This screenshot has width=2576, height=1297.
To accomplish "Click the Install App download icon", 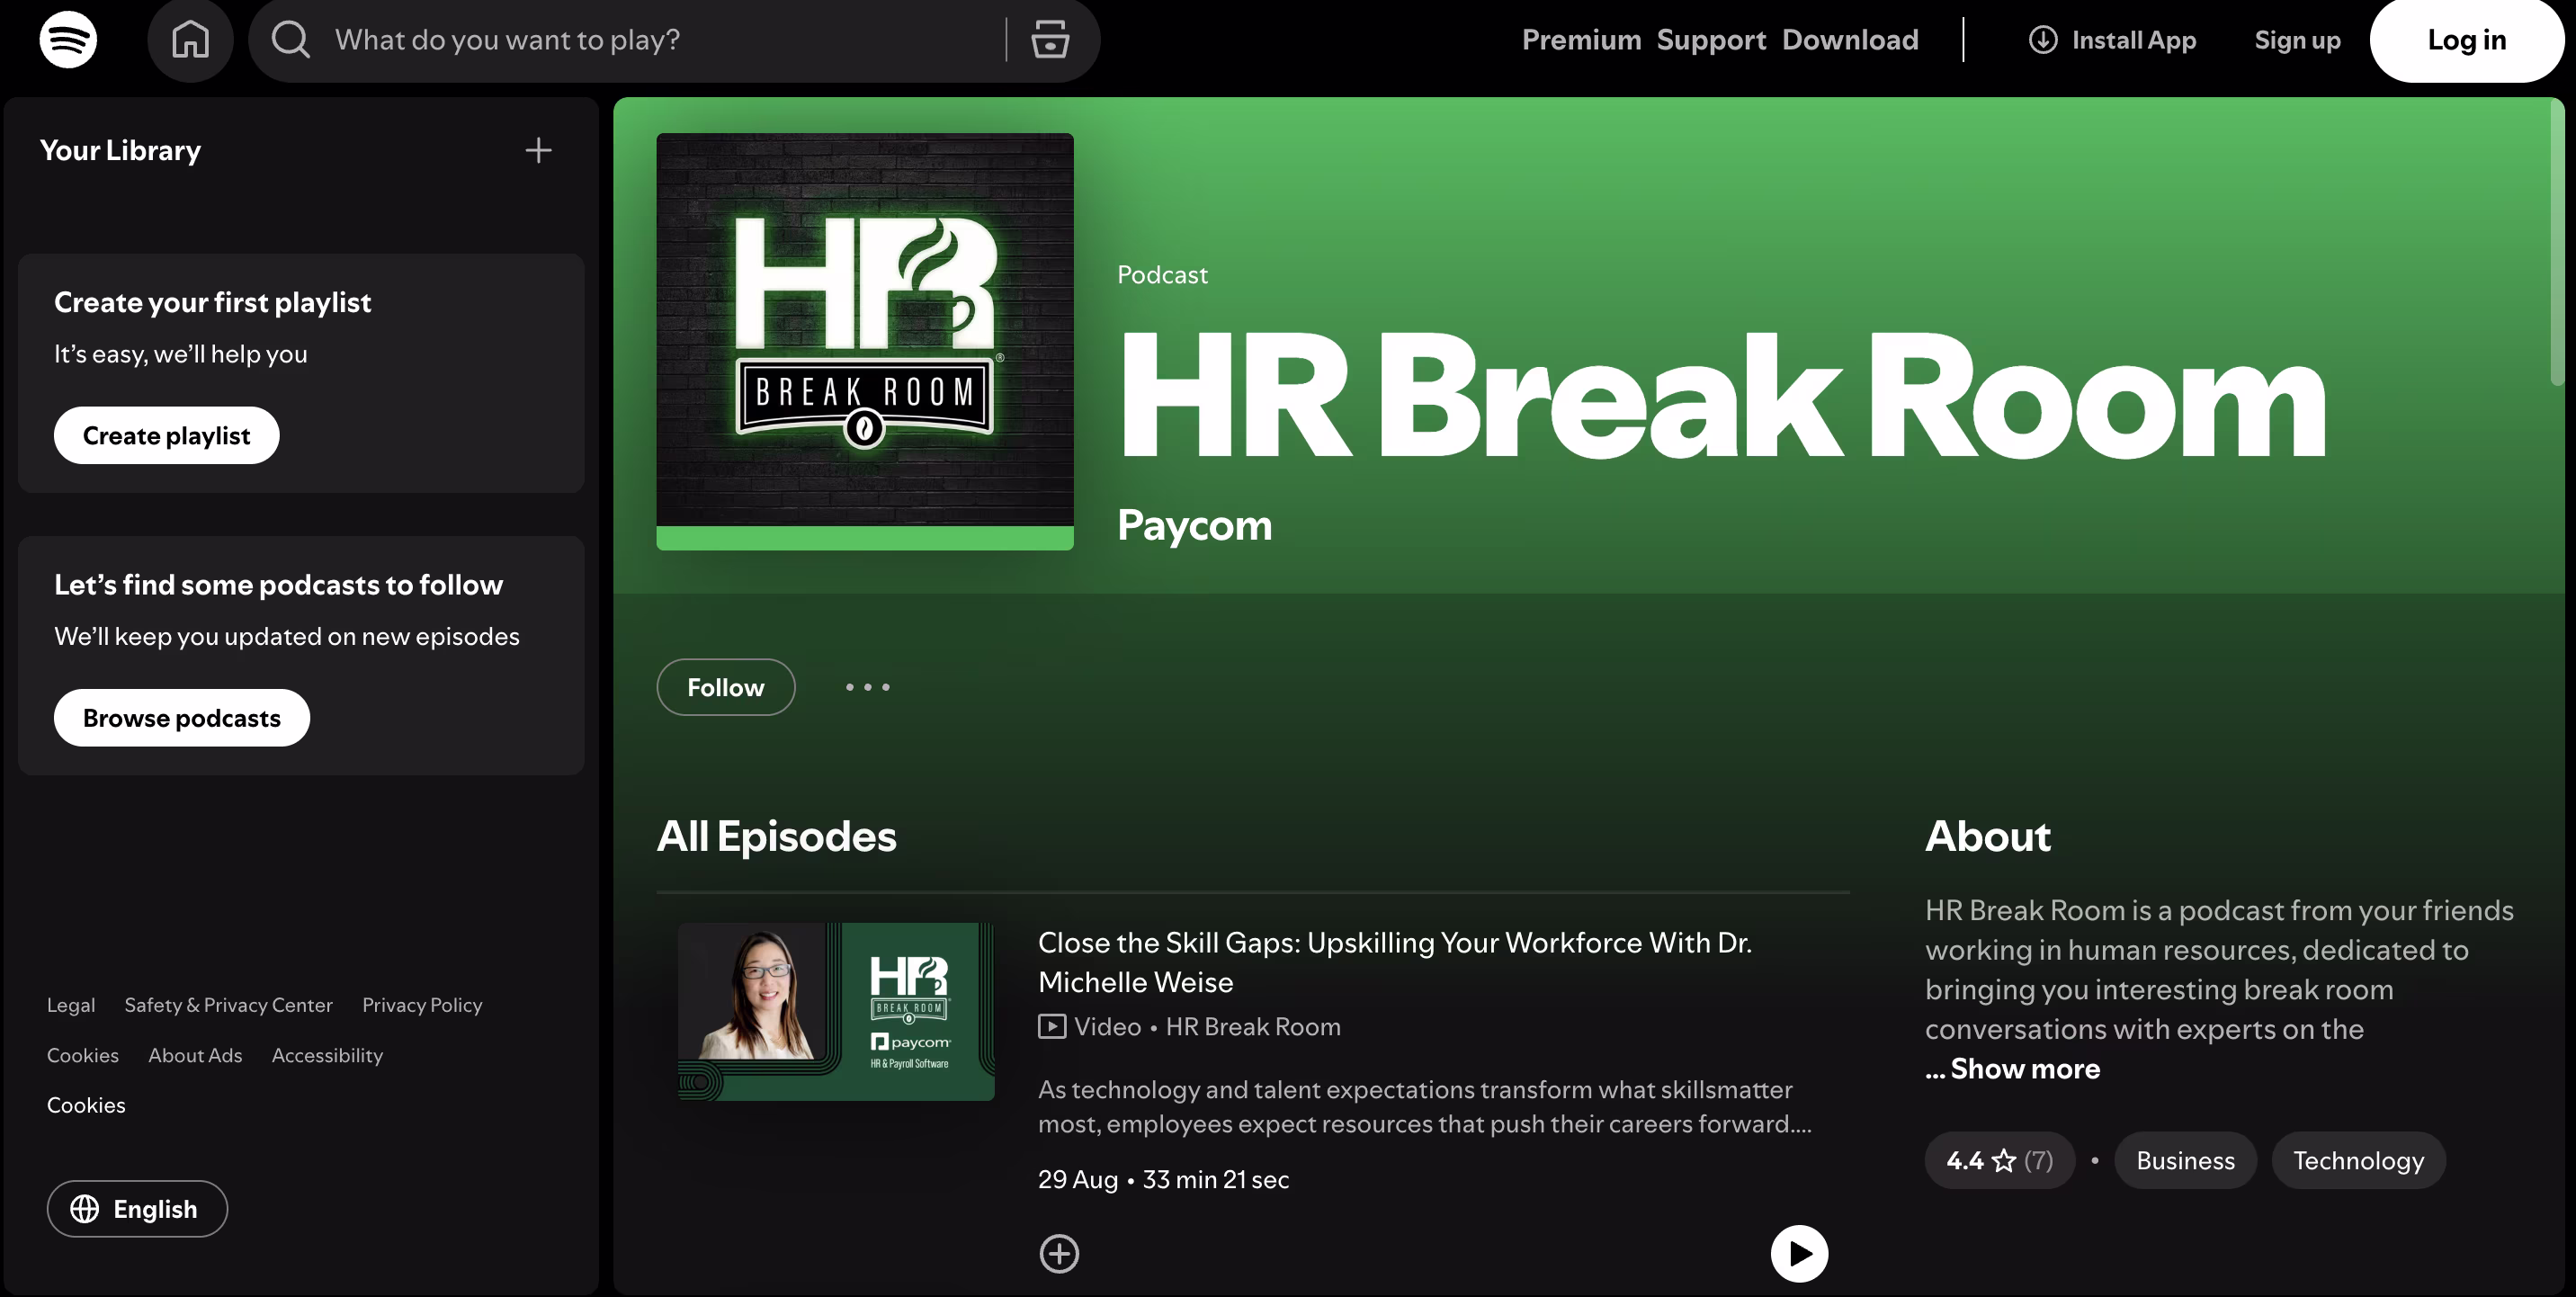I will click(x=2042, y=40).
